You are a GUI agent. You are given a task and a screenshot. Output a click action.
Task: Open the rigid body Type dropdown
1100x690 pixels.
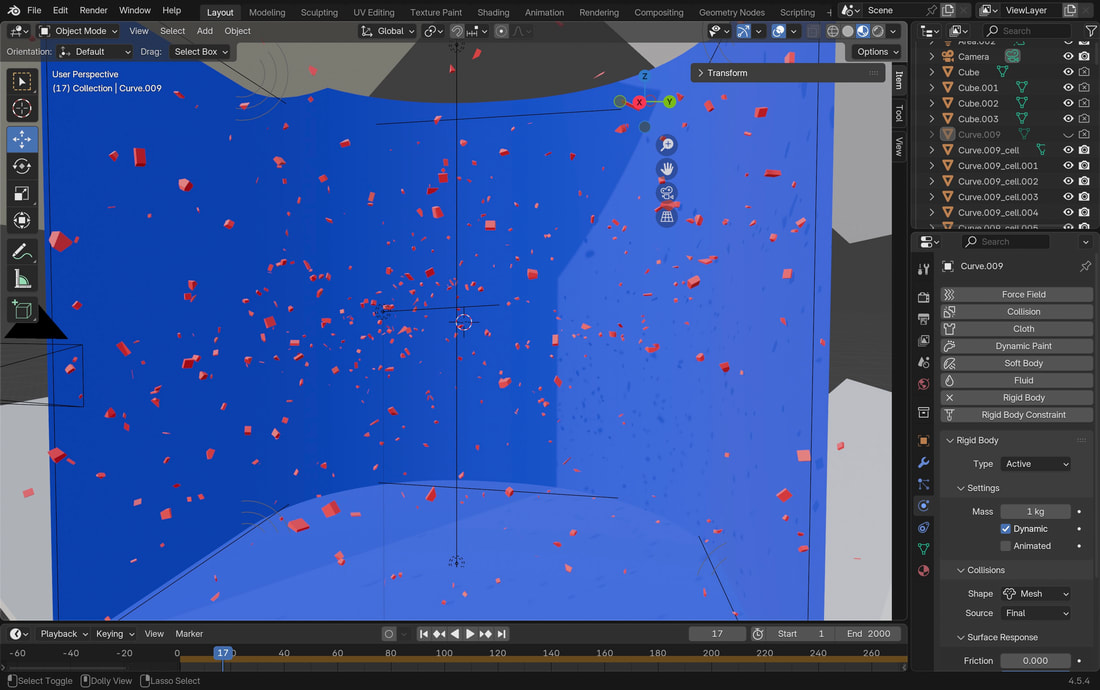click(1036, 464)
